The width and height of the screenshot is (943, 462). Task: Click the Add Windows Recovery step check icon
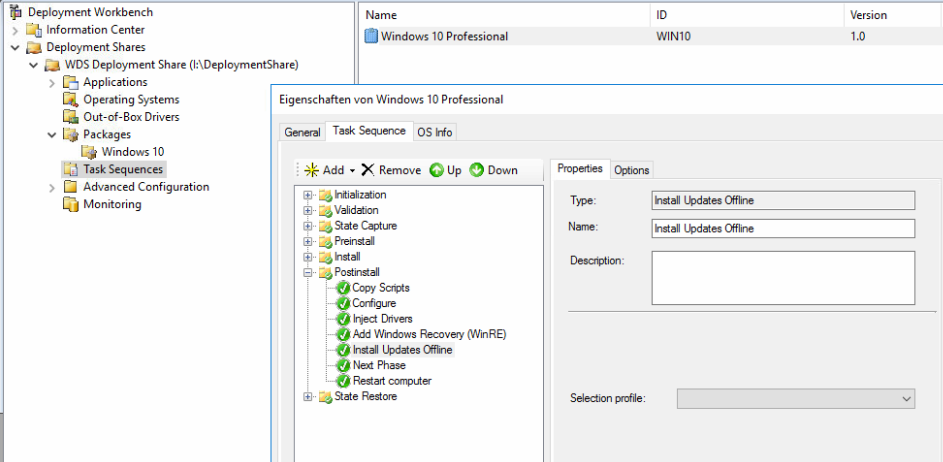(x=343, y=334)
